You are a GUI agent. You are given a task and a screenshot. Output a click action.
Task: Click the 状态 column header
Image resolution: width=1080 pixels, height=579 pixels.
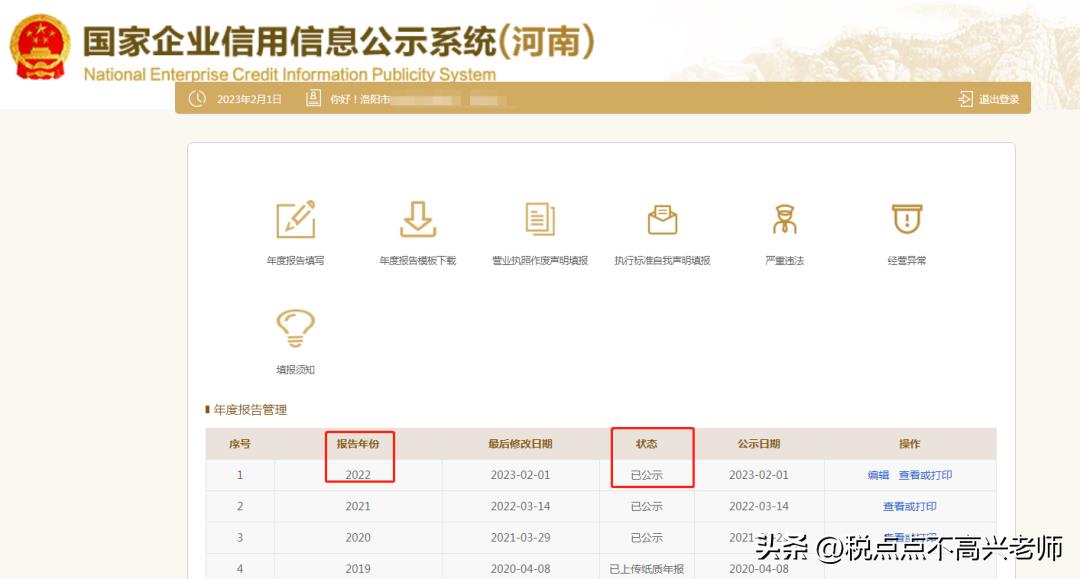coord(646,444)
